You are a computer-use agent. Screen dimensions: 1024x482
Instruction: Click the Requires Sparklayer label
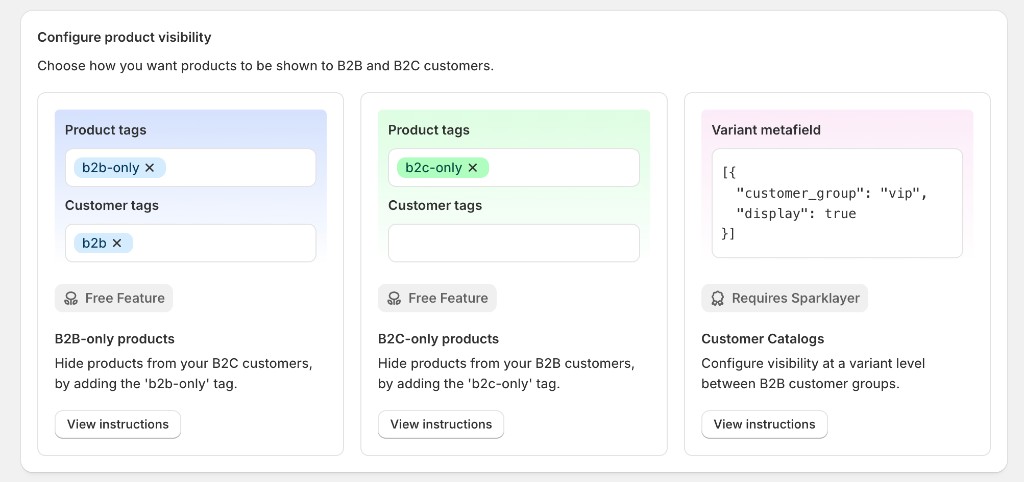tap(795, 298)
